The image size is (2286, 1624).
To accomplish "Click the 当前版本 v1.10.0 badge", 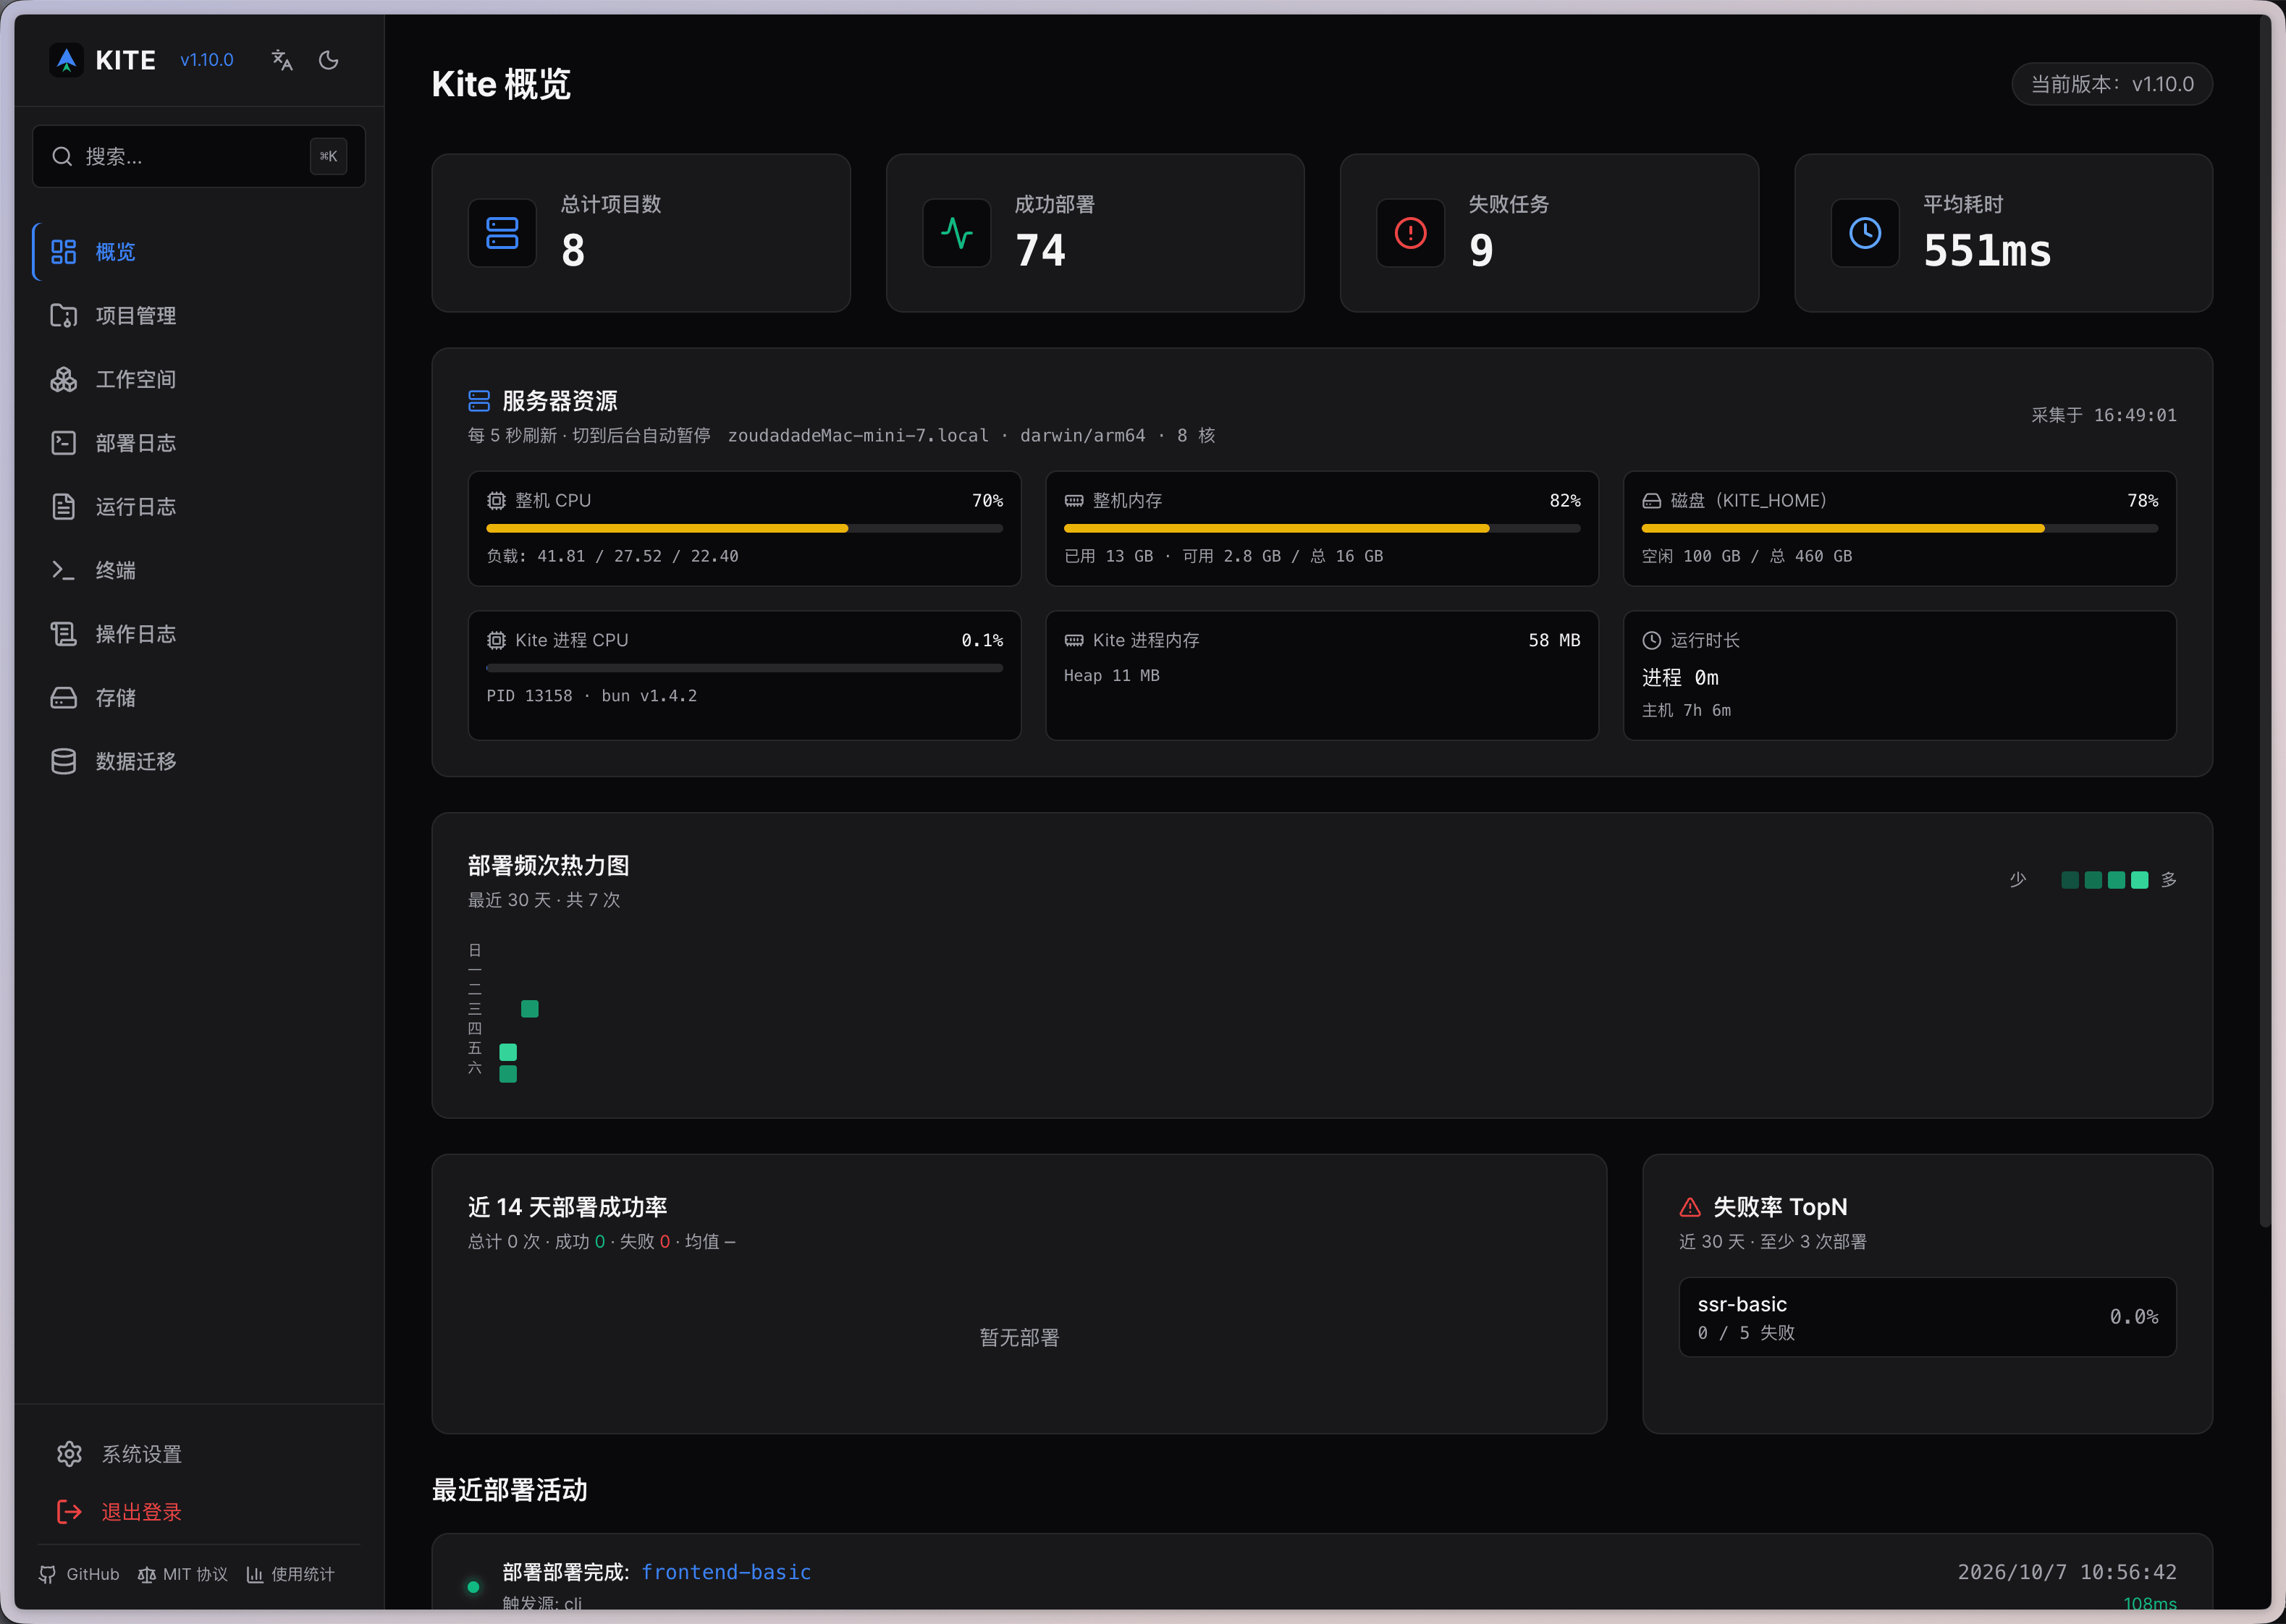I will pos(2112,84).
